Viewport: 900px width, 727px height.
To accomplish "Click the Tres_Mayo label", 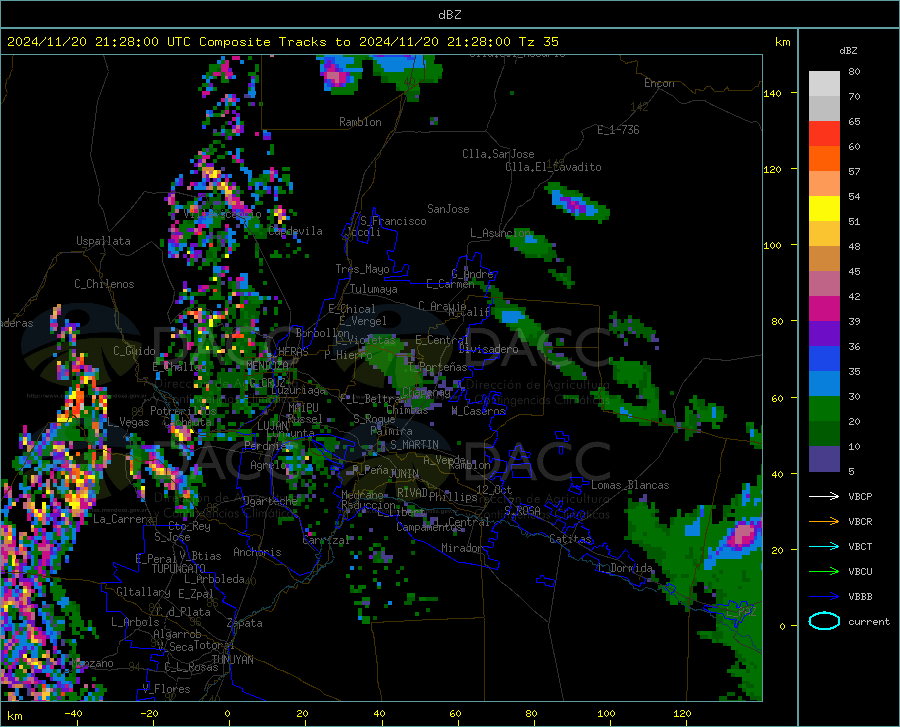I will (x=362, y=269).
